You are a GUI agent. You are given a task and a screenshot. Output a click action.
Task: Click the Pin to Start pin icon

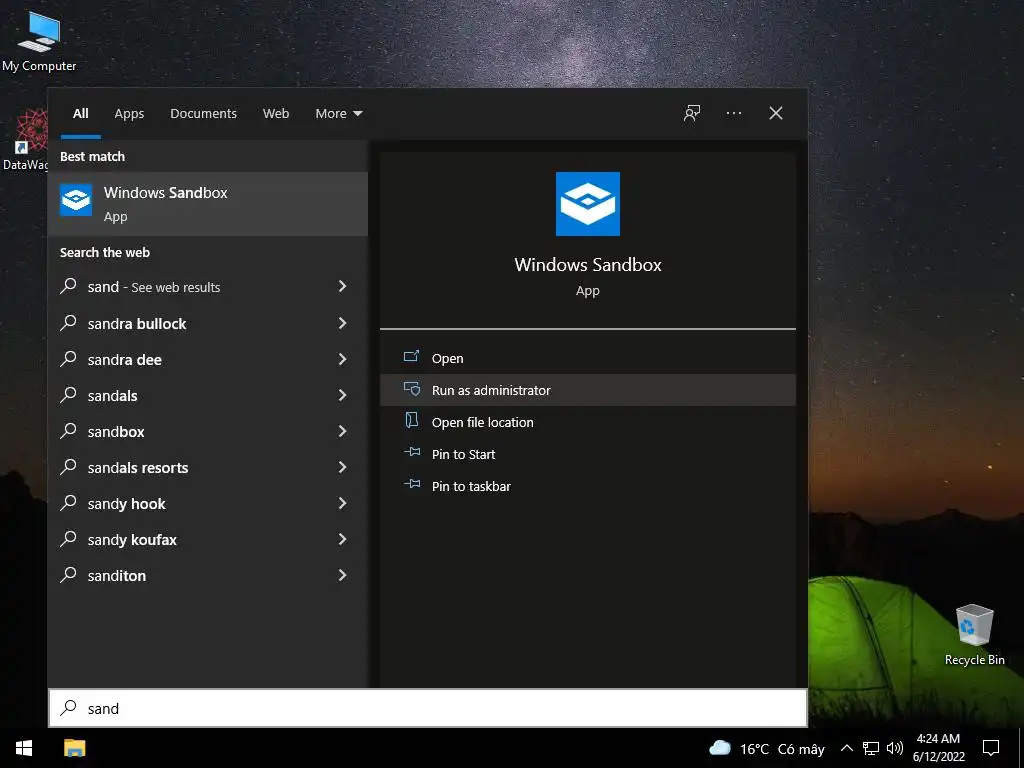[x=411, y=452]
